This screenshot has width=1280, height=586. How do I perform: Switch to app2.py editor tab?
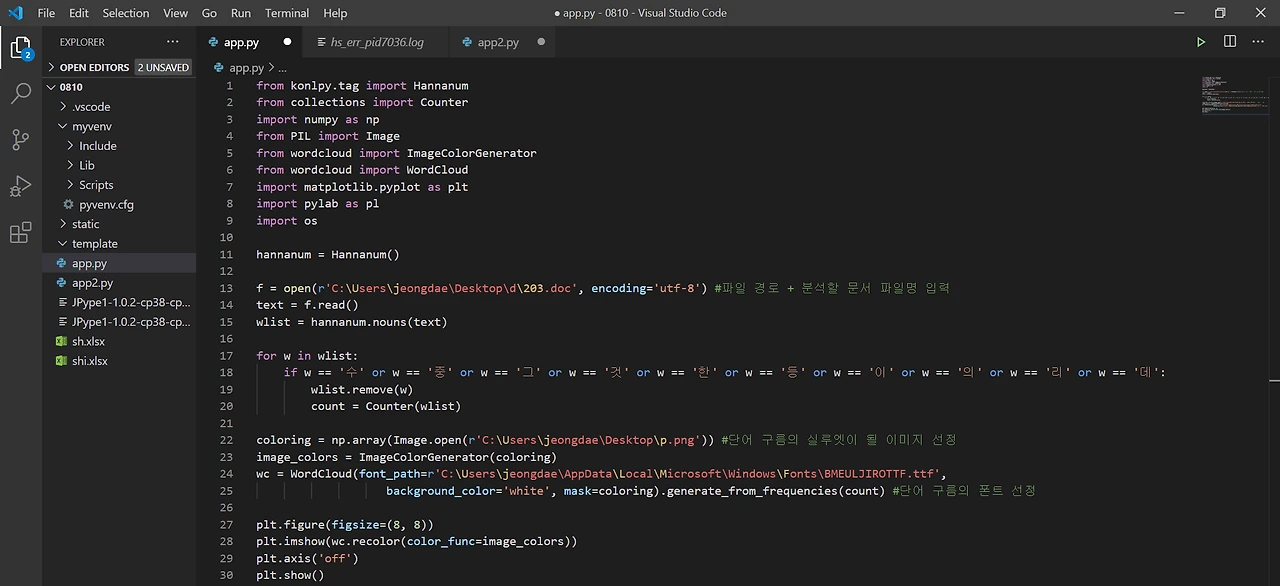(503, 42)
